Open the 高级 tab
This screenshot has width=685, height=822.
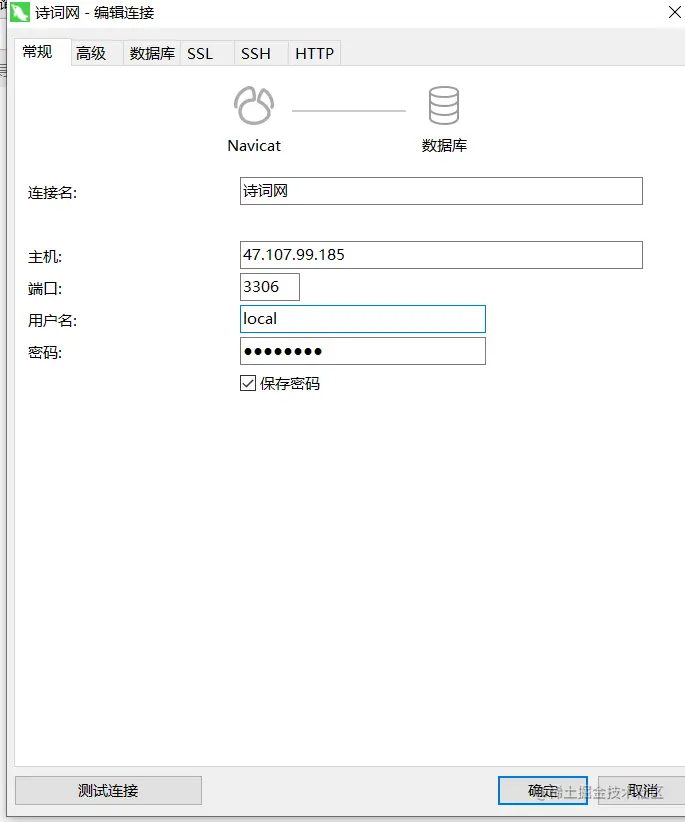[x=97, y=53]
